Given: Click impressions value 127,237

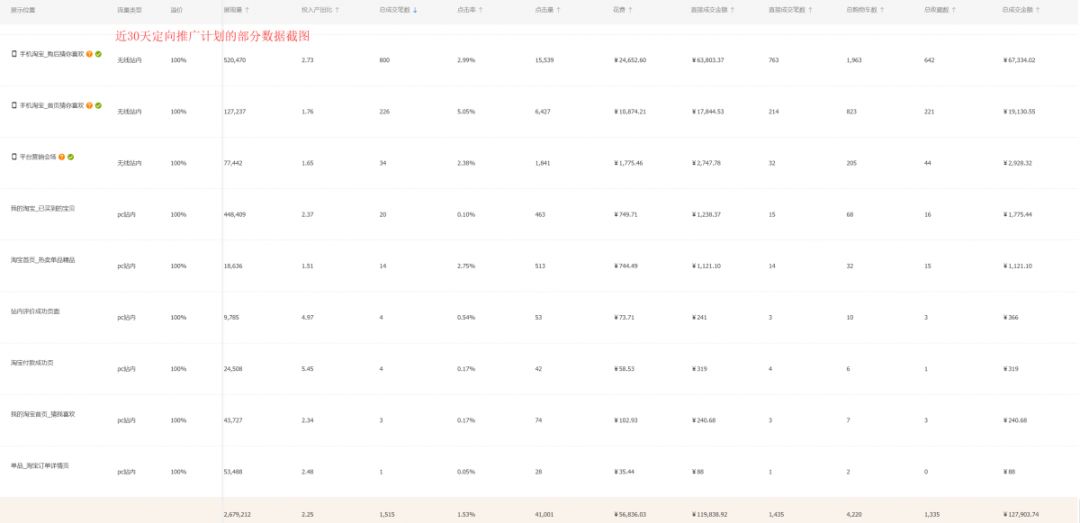Looking at the screenshot, I should [235, 112].
